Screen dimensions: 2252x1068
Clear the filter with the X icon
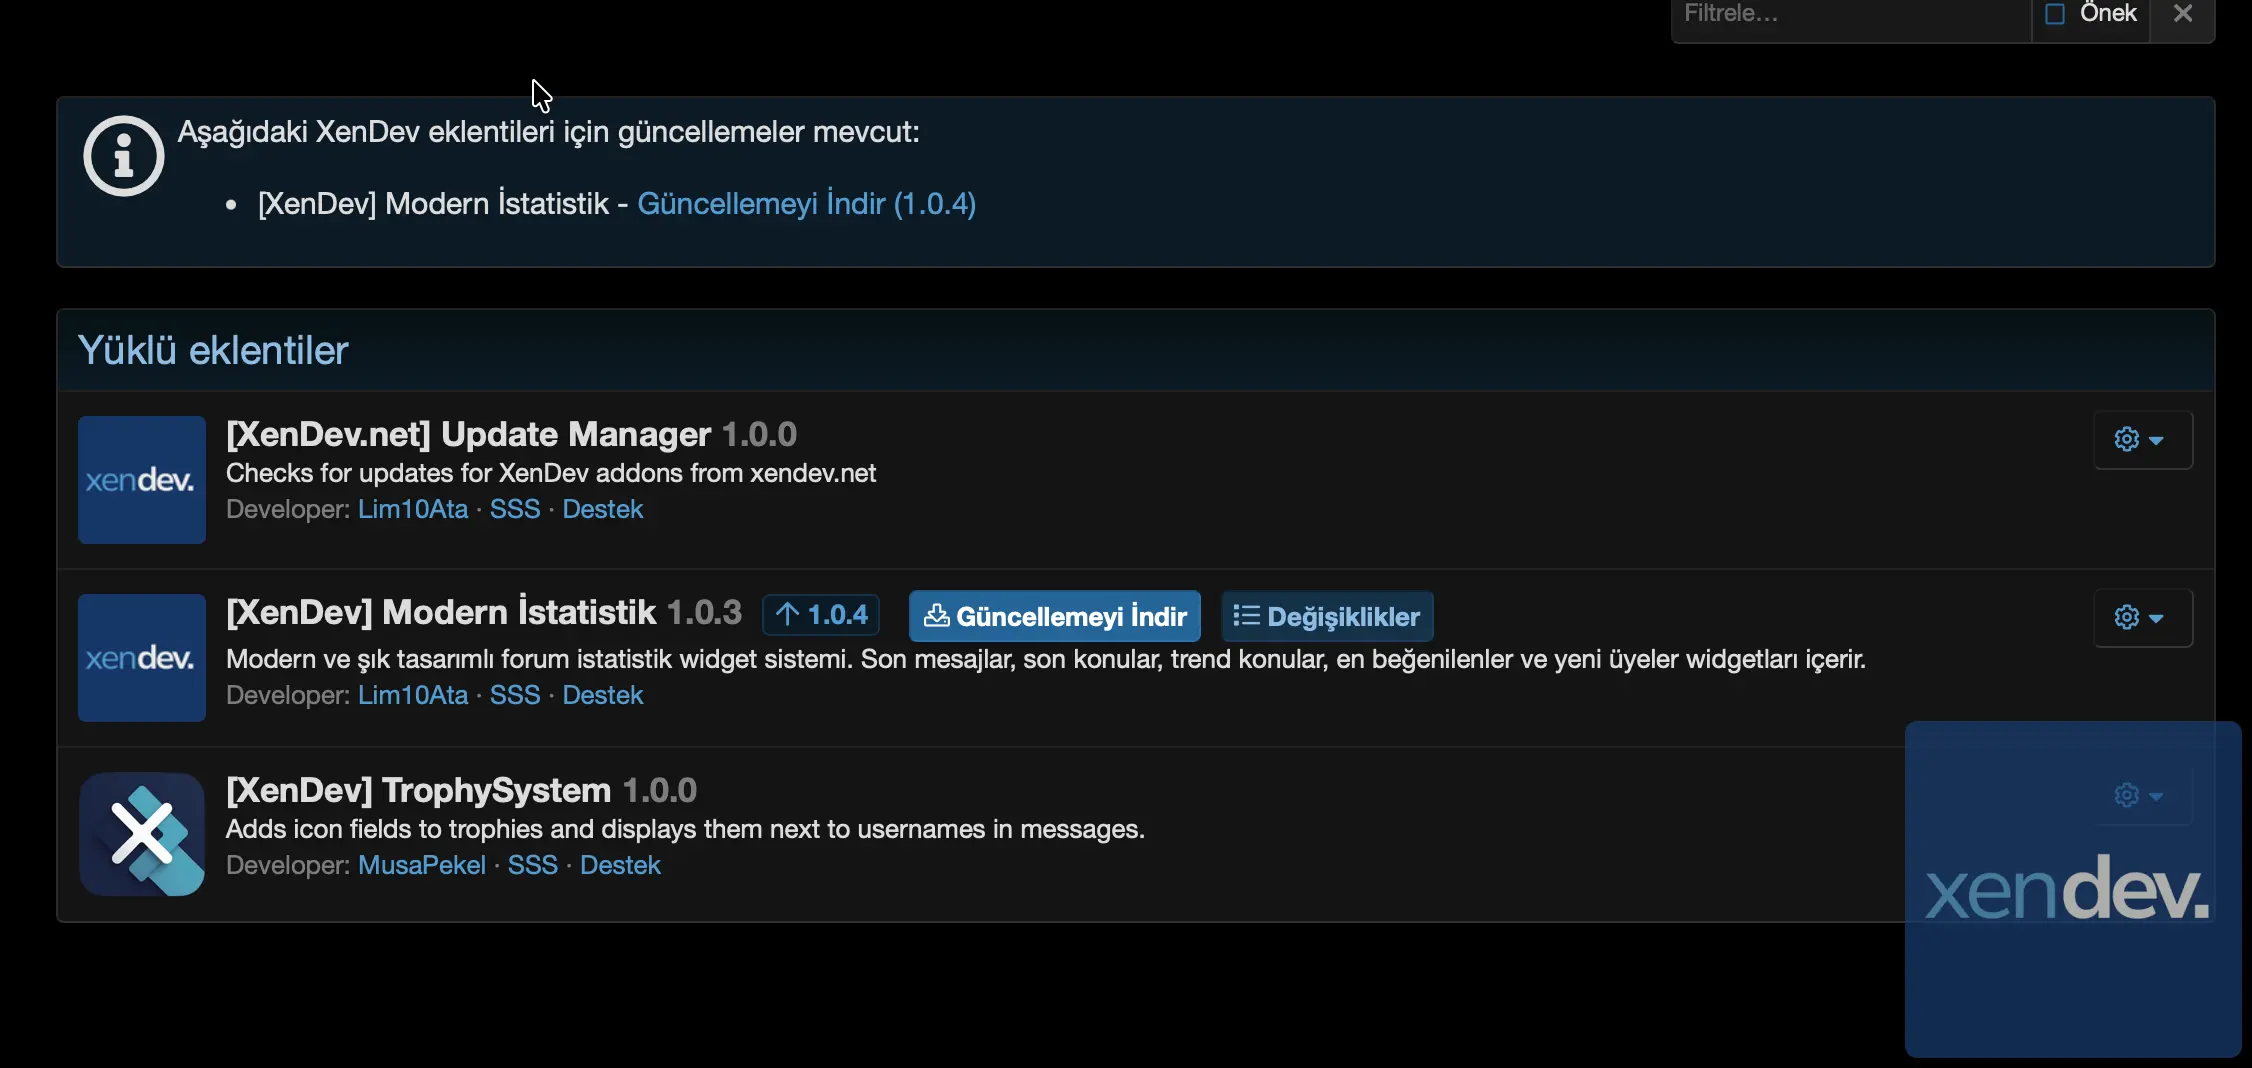coord(2182,14)
